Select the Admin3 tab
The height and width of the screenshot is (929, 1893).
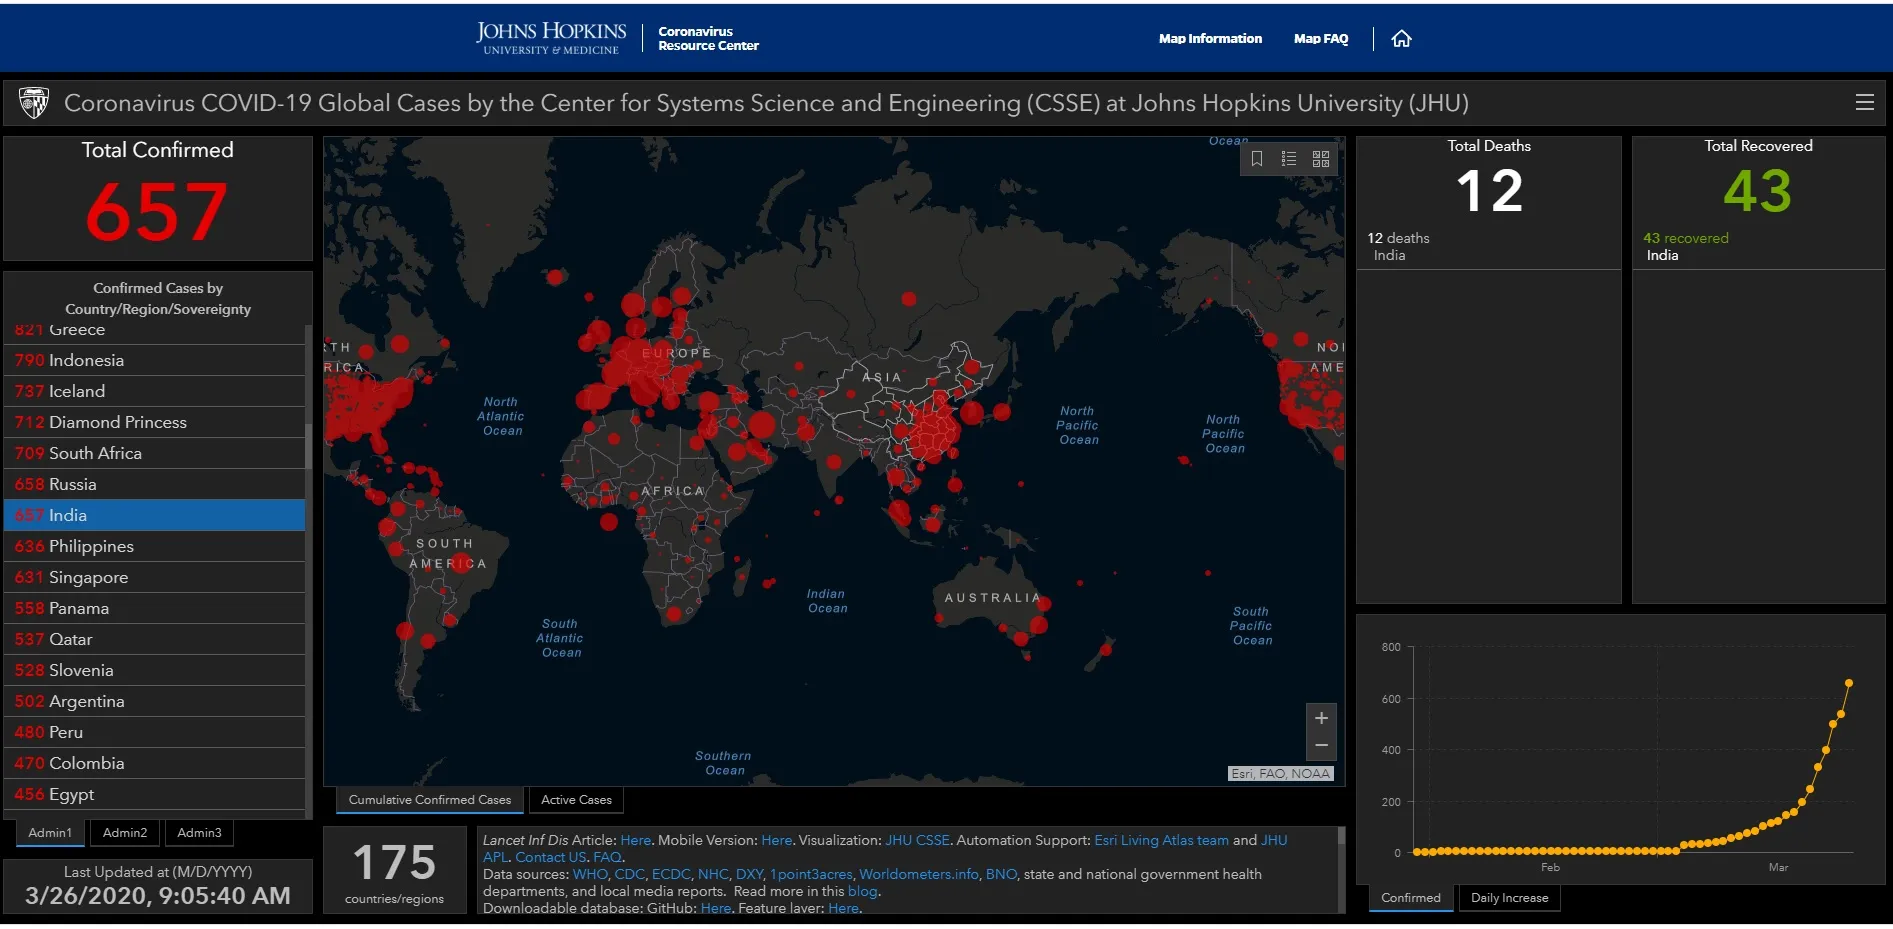pos(199,833)
